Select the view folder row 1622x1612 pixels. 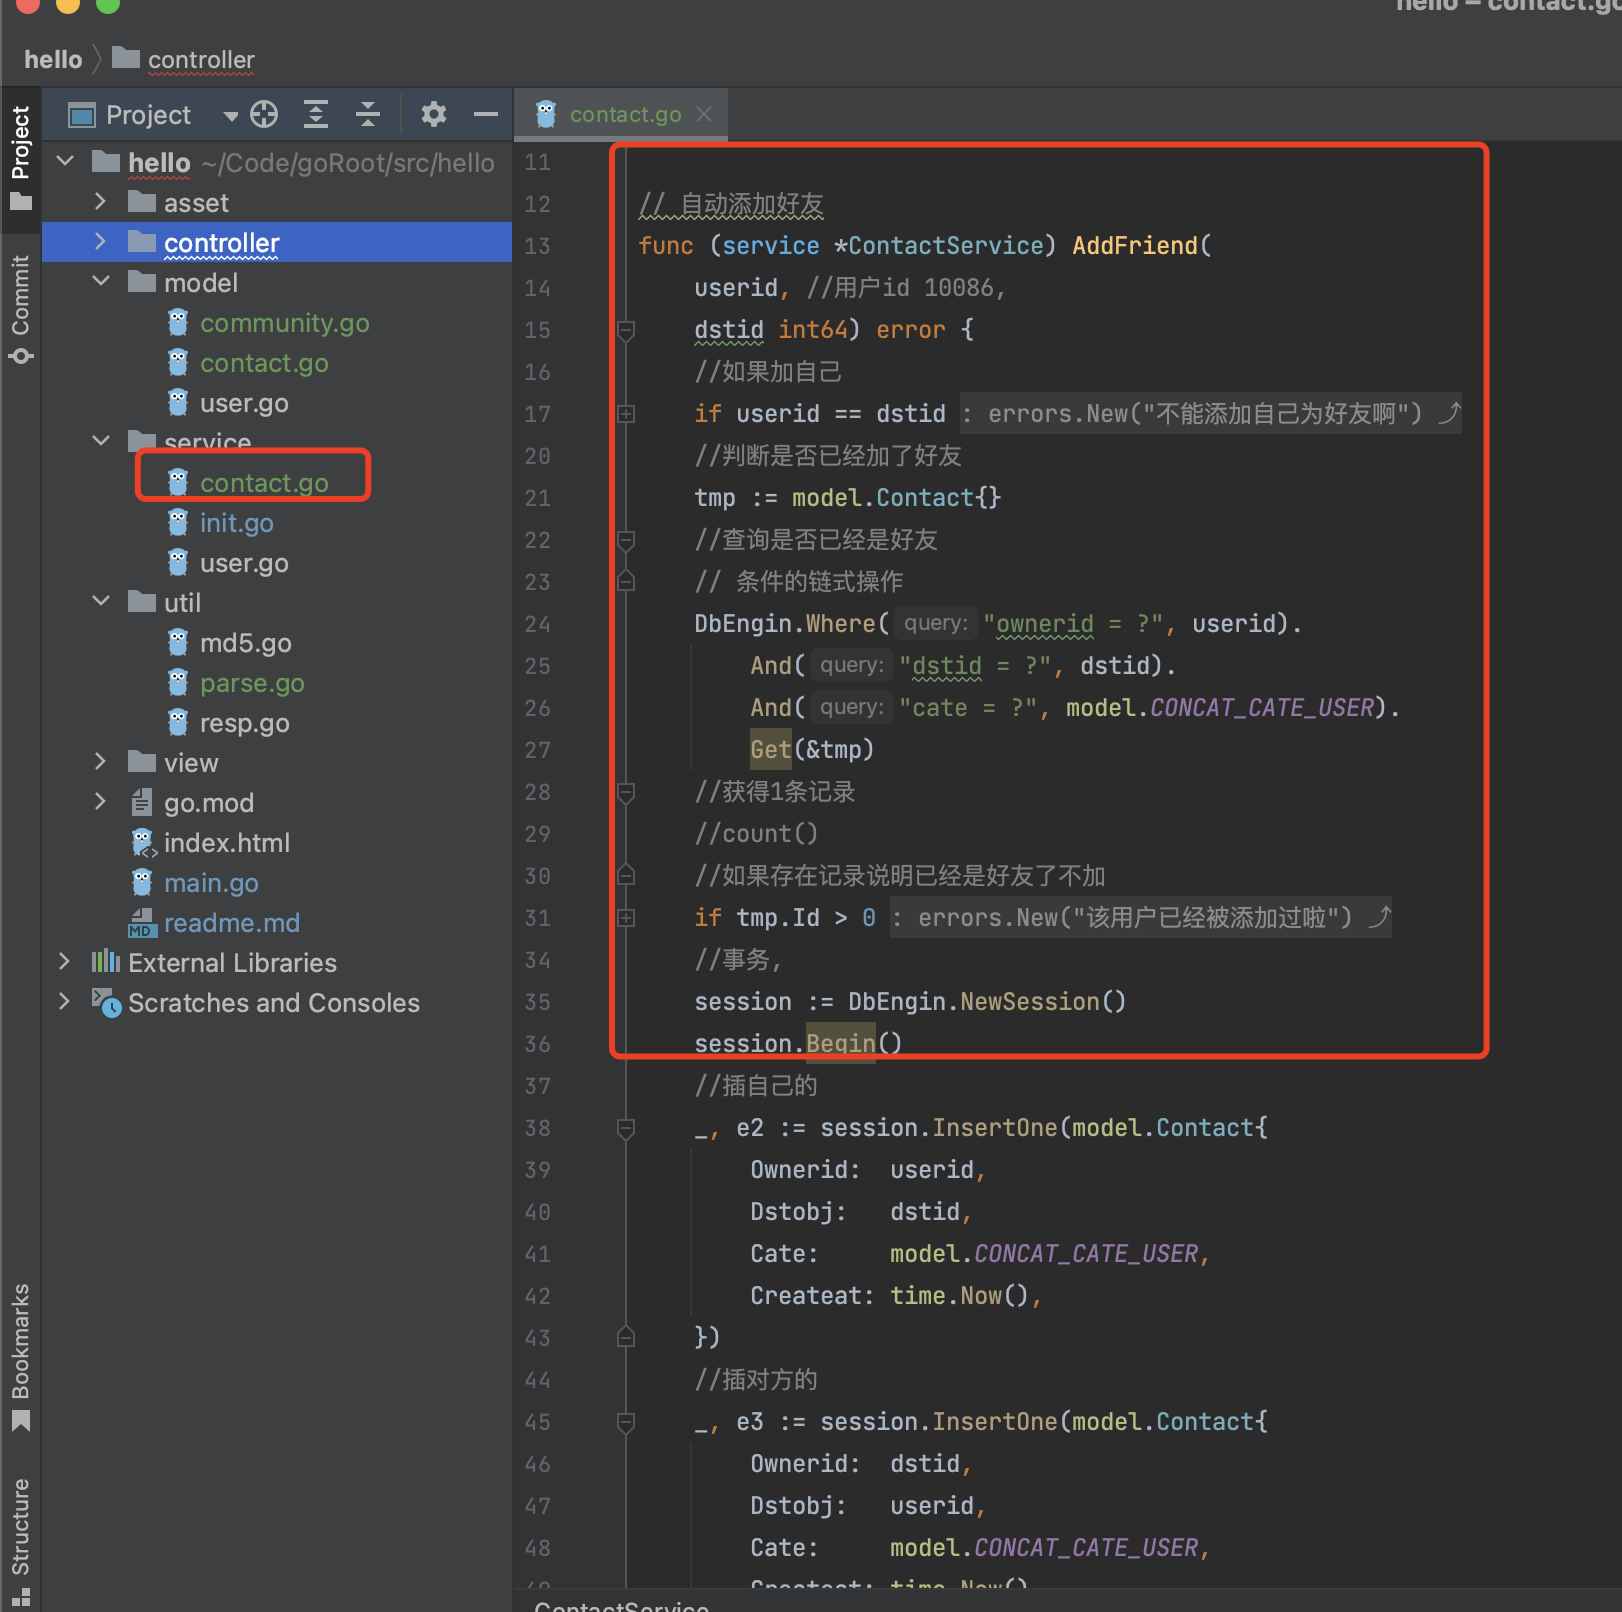tap(277, 762)
